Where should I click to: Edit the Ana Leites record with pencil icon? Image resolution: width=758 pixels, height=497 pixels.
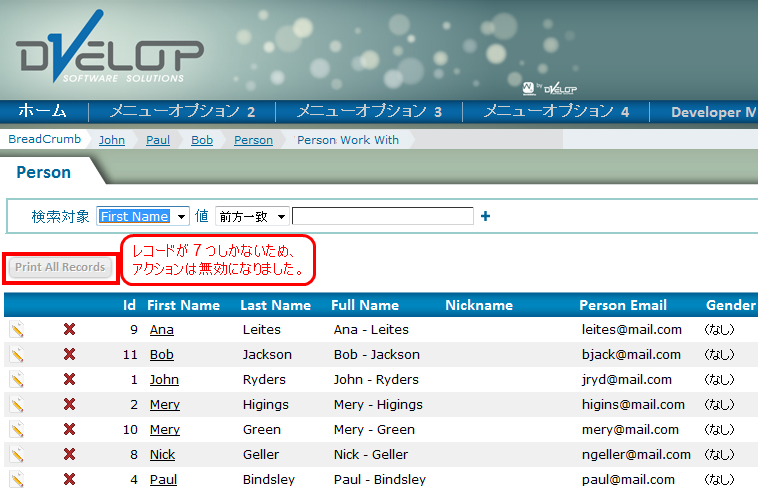[x=17, y=329]
